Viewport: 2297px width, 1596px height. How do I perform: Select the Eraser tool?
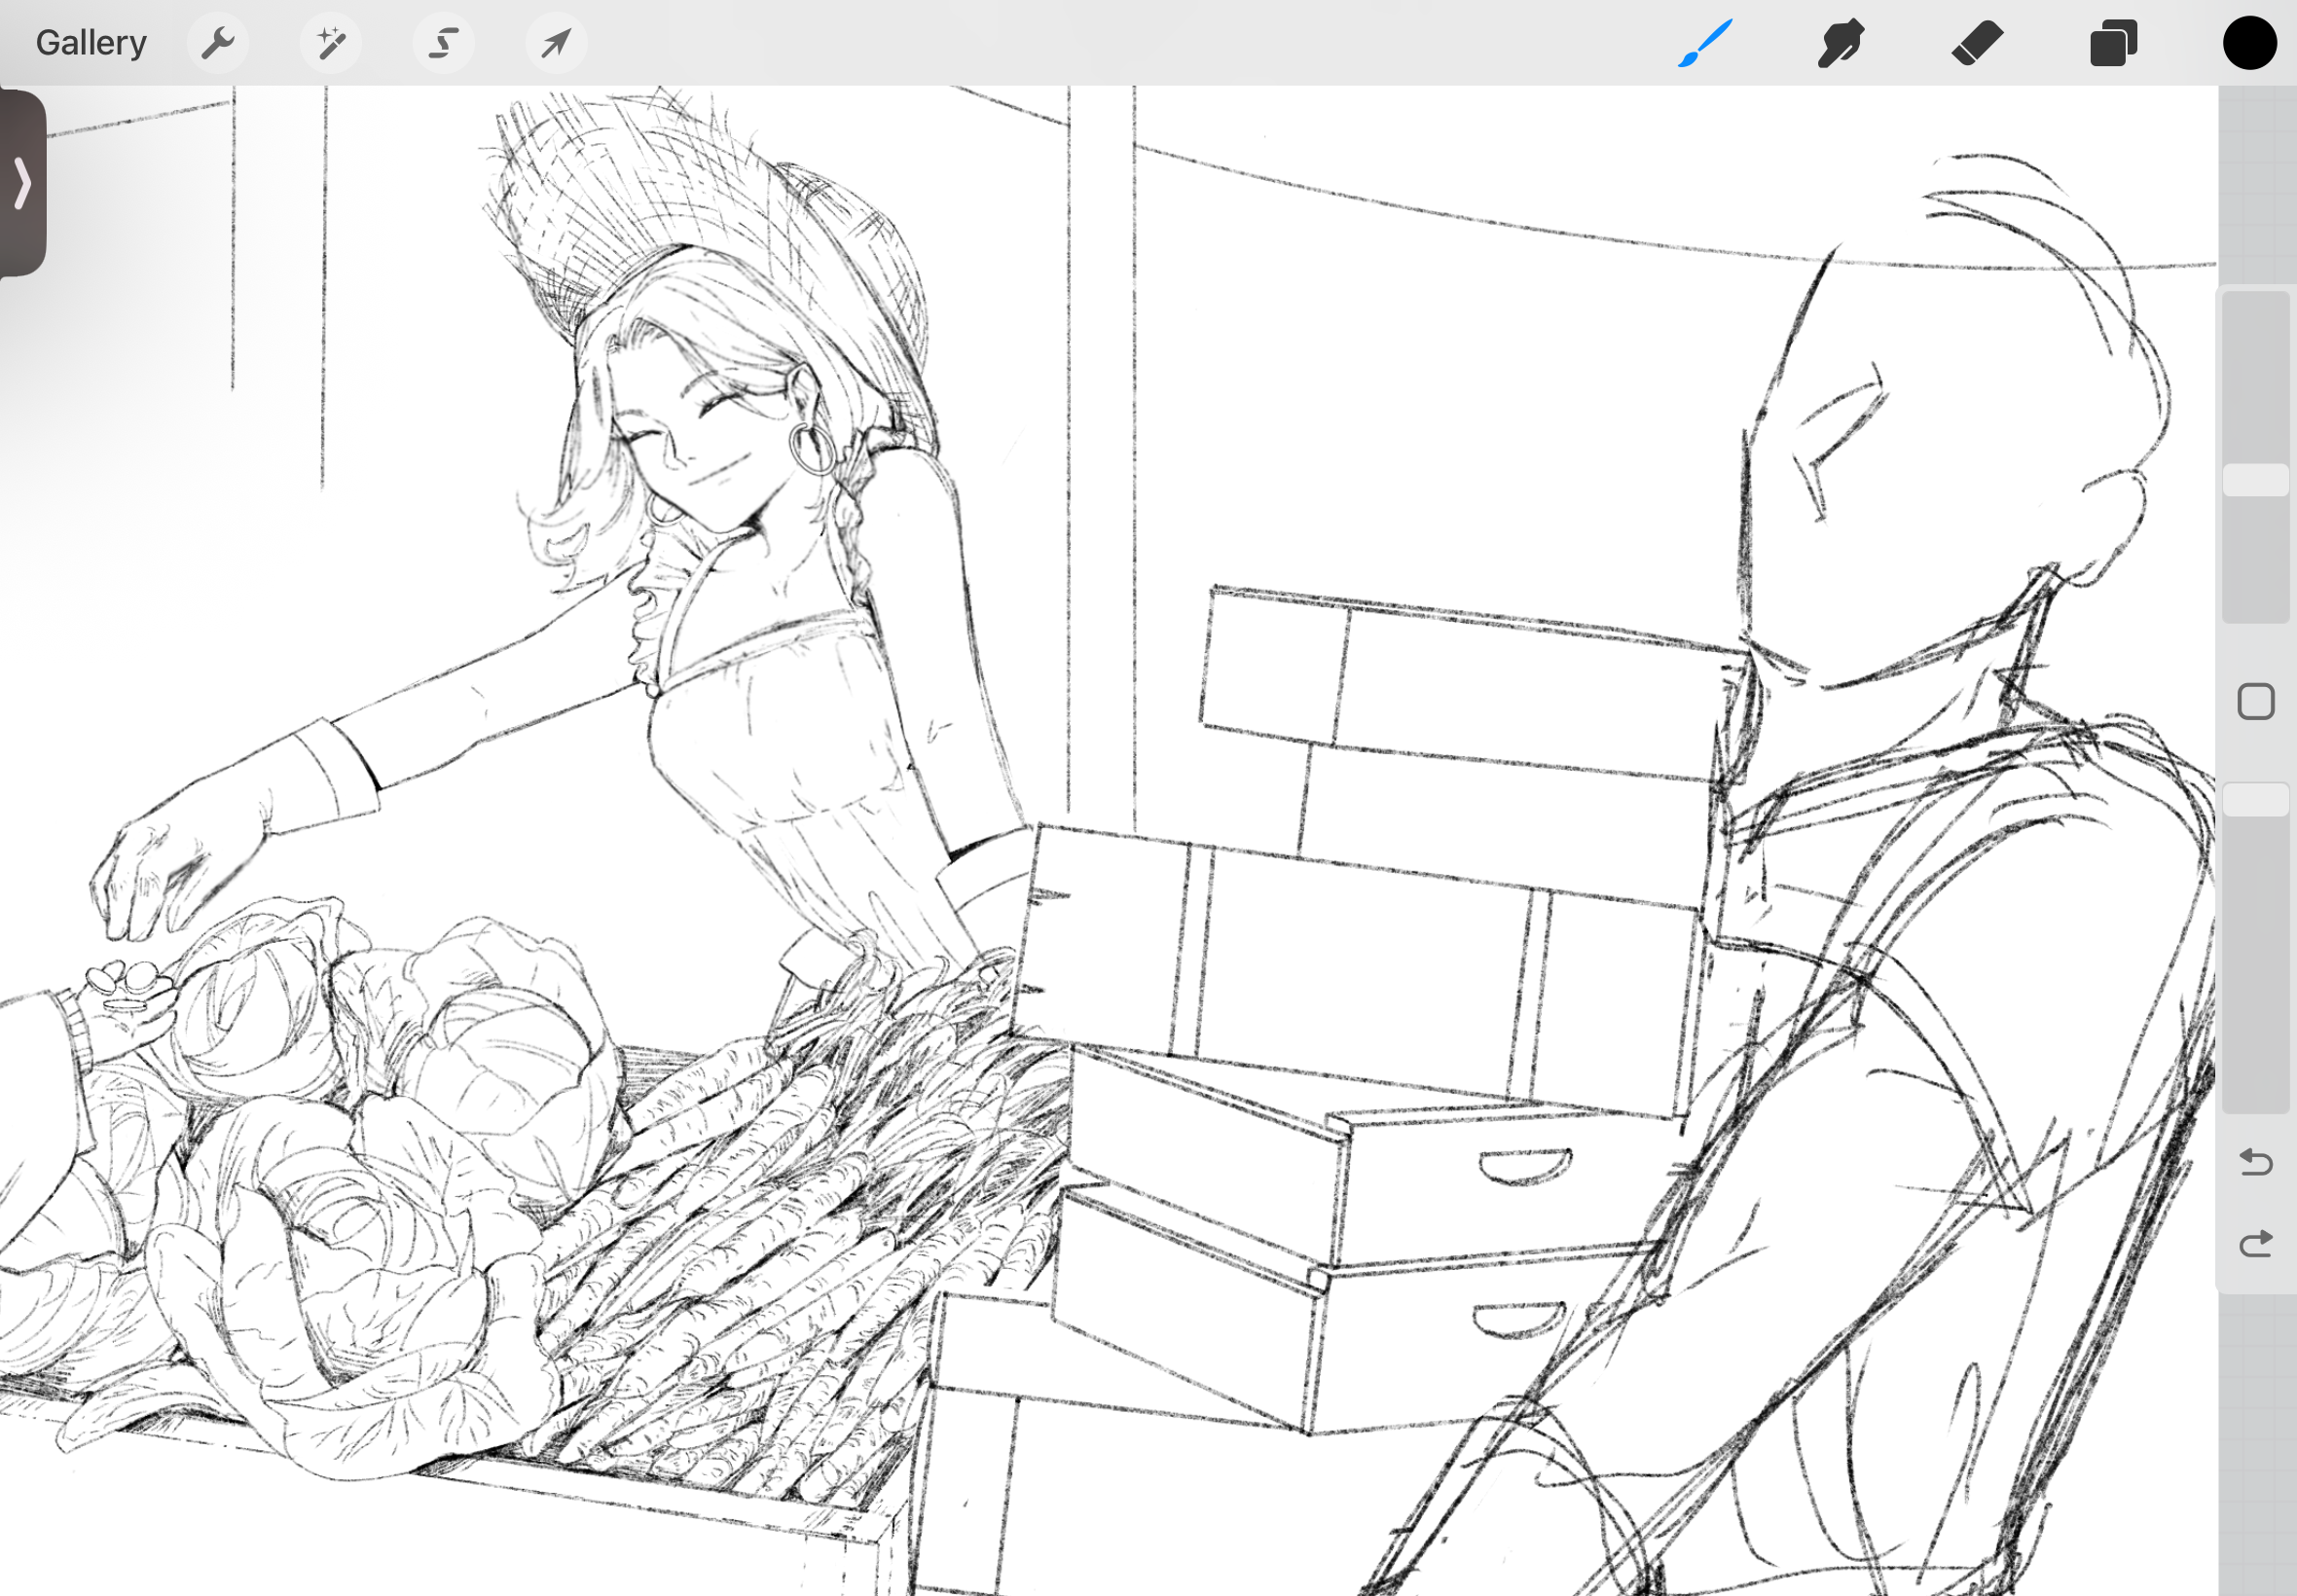point(1977,43)
